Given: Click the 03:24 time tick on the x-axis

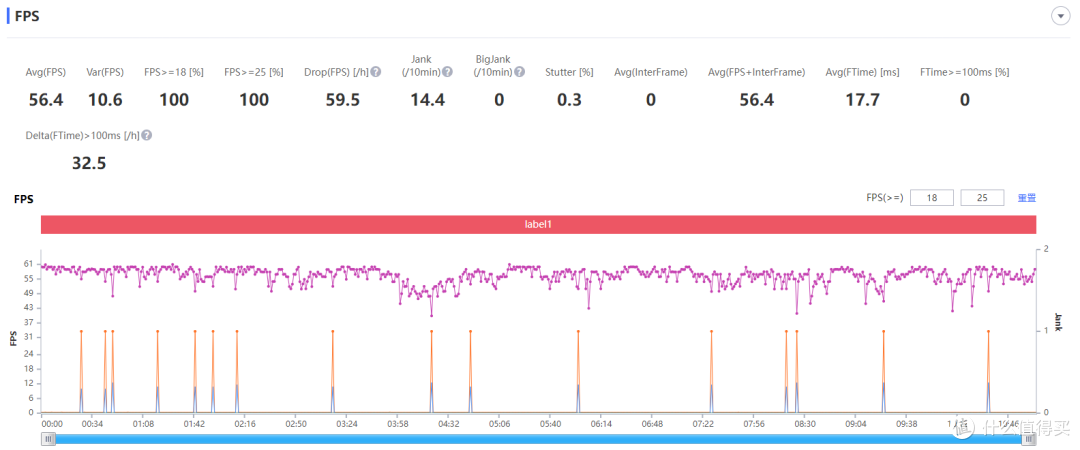Looking at the screenshot, I should point(347,424).
